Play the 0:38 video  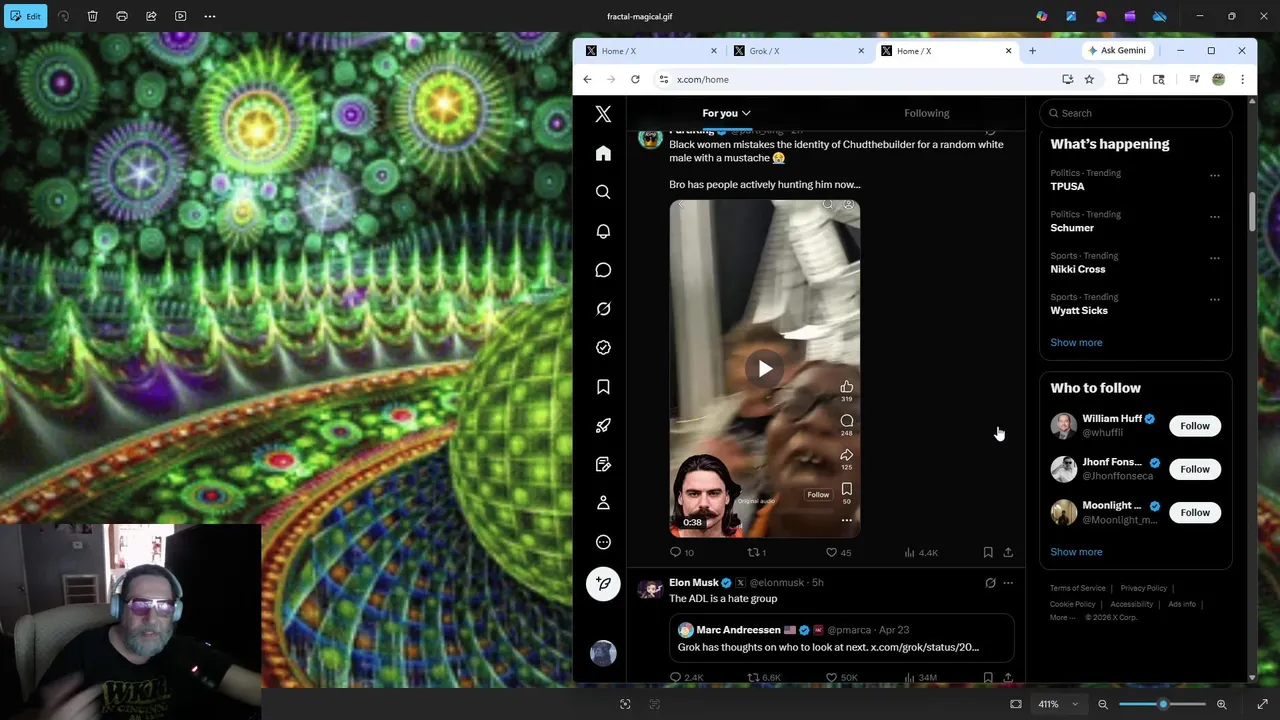pyautogui.click(x=765, y=369)
